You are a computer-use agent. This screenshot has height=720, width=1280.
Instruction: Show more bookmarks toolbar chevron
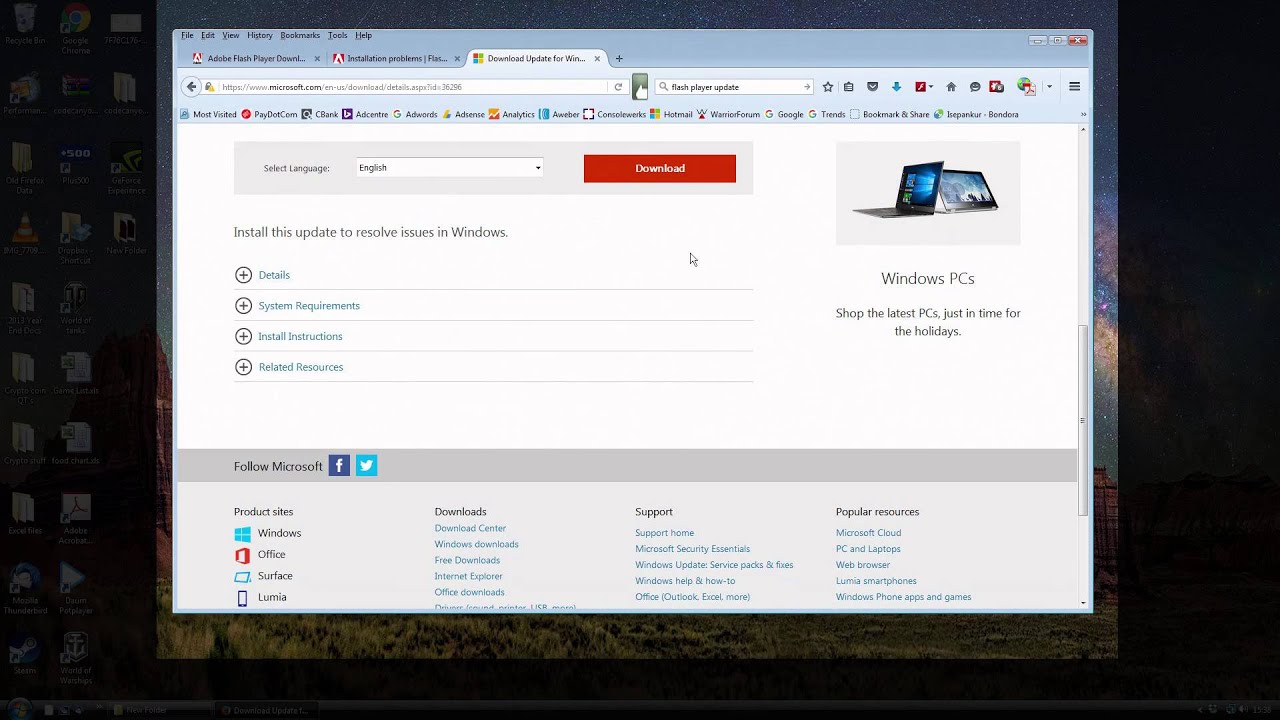[1083, 115]
